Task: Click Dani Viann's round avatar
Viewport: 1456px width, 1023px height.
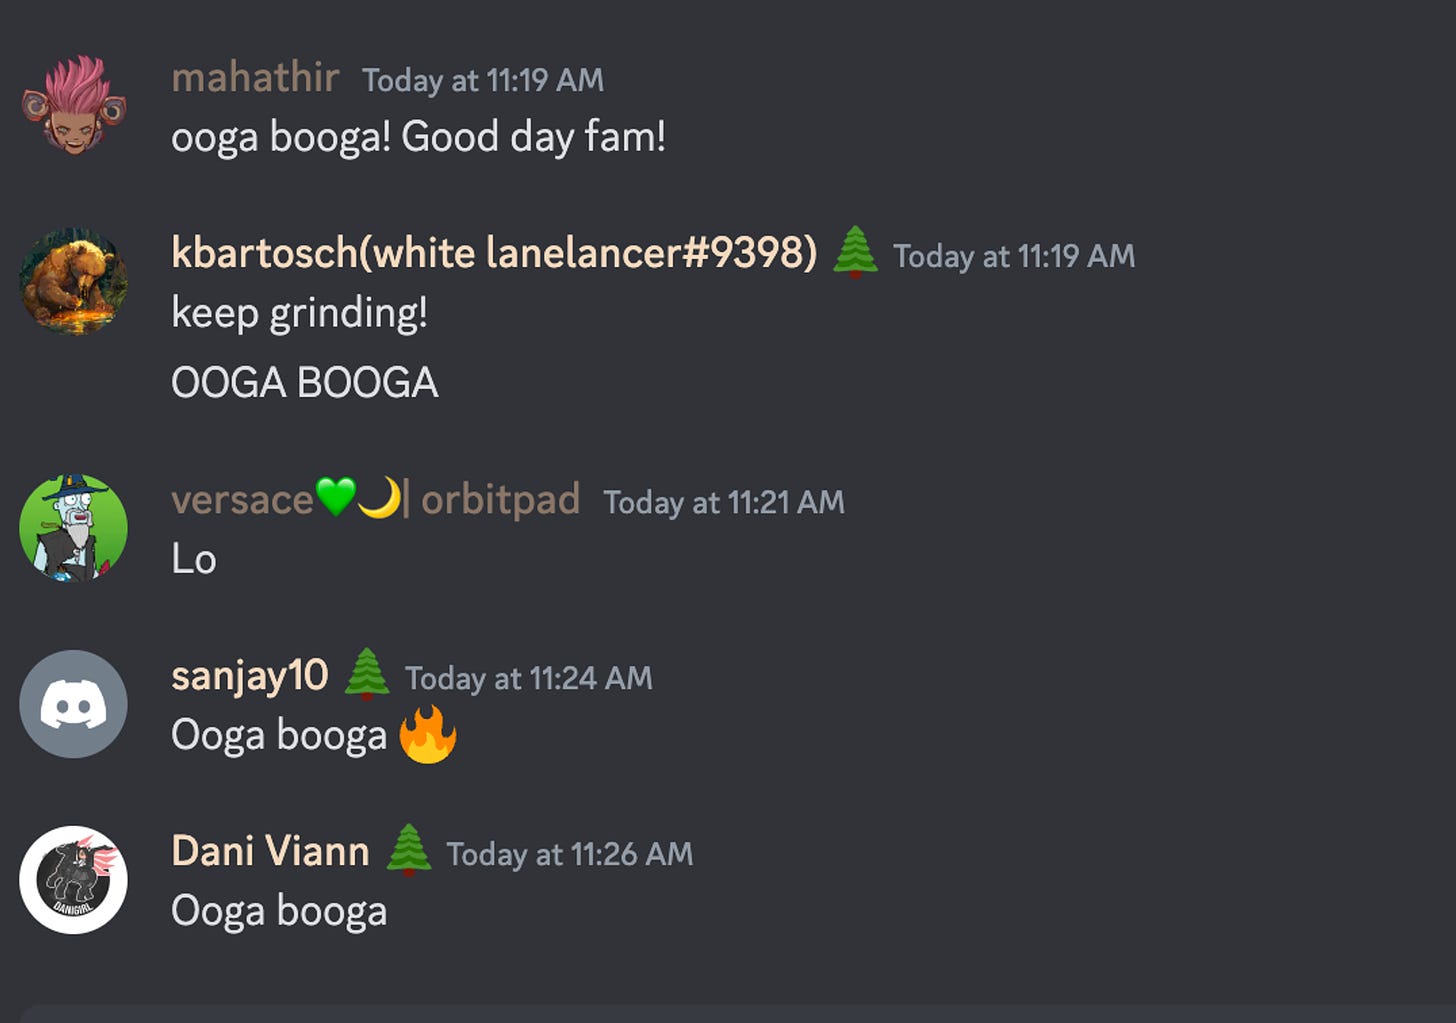Action: tap(73, 880)
